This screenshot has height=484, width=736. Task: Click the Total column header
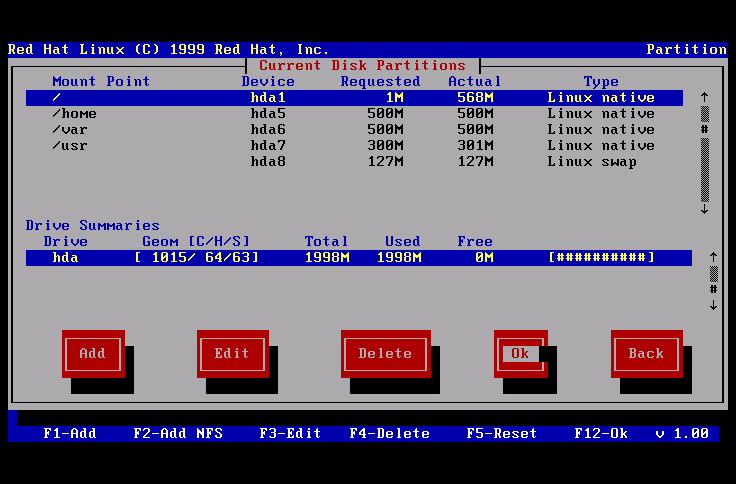click(327, 242)
